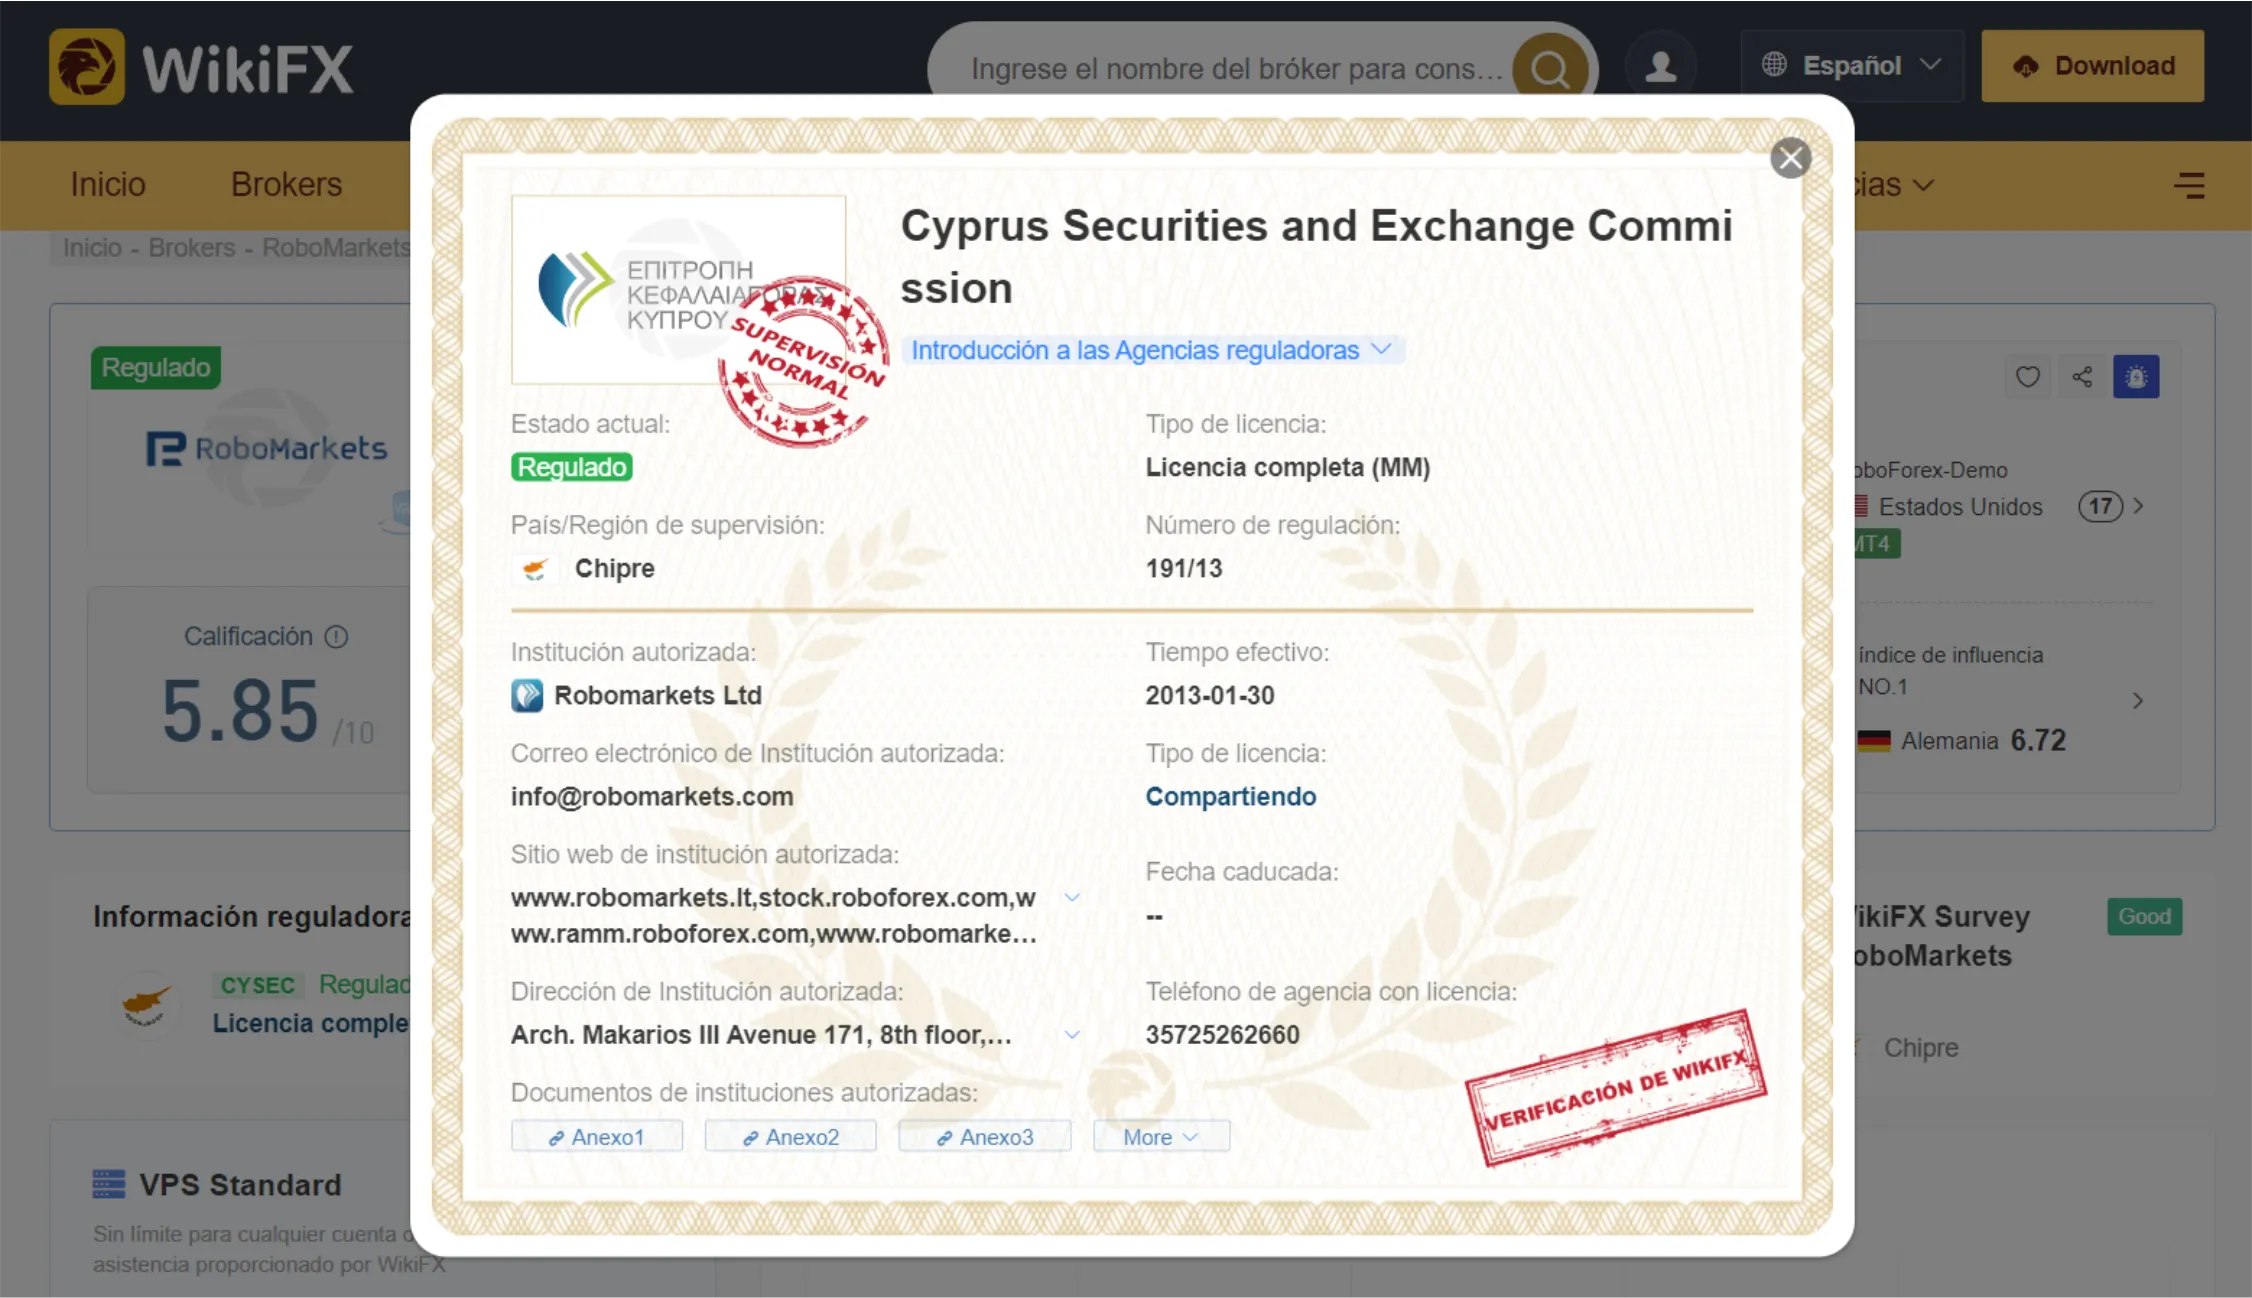Click the broker name search field

click(1236, 68)
